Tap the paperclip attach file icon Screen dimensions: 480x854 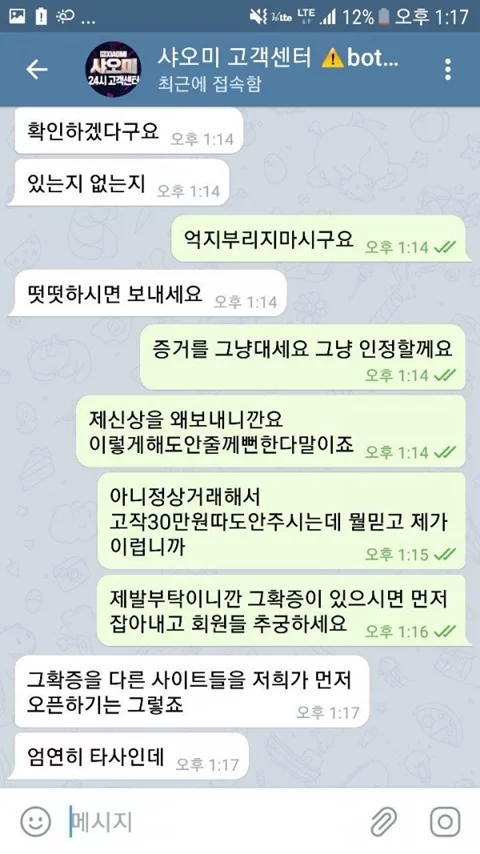384,821
